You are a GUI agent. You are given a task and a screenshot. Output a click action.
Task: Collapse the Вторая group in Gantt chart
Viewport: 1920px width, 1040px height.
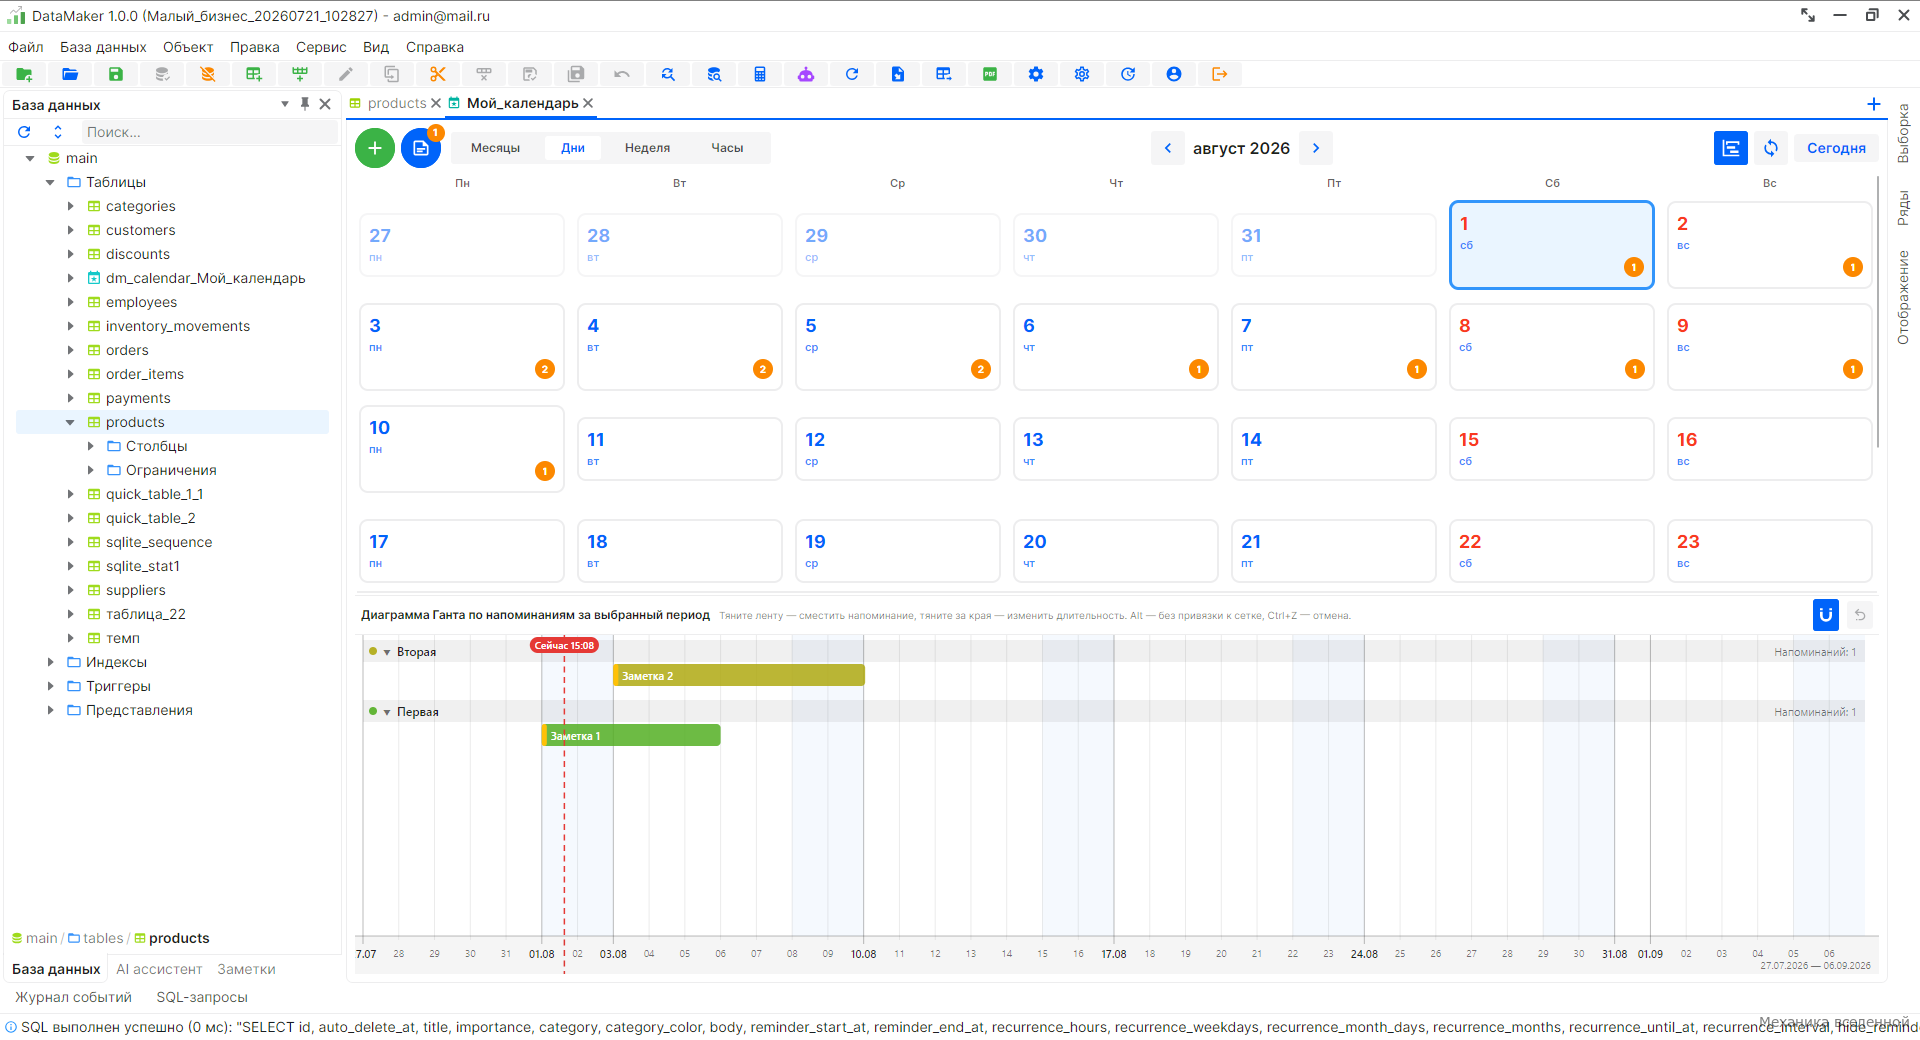387,652
